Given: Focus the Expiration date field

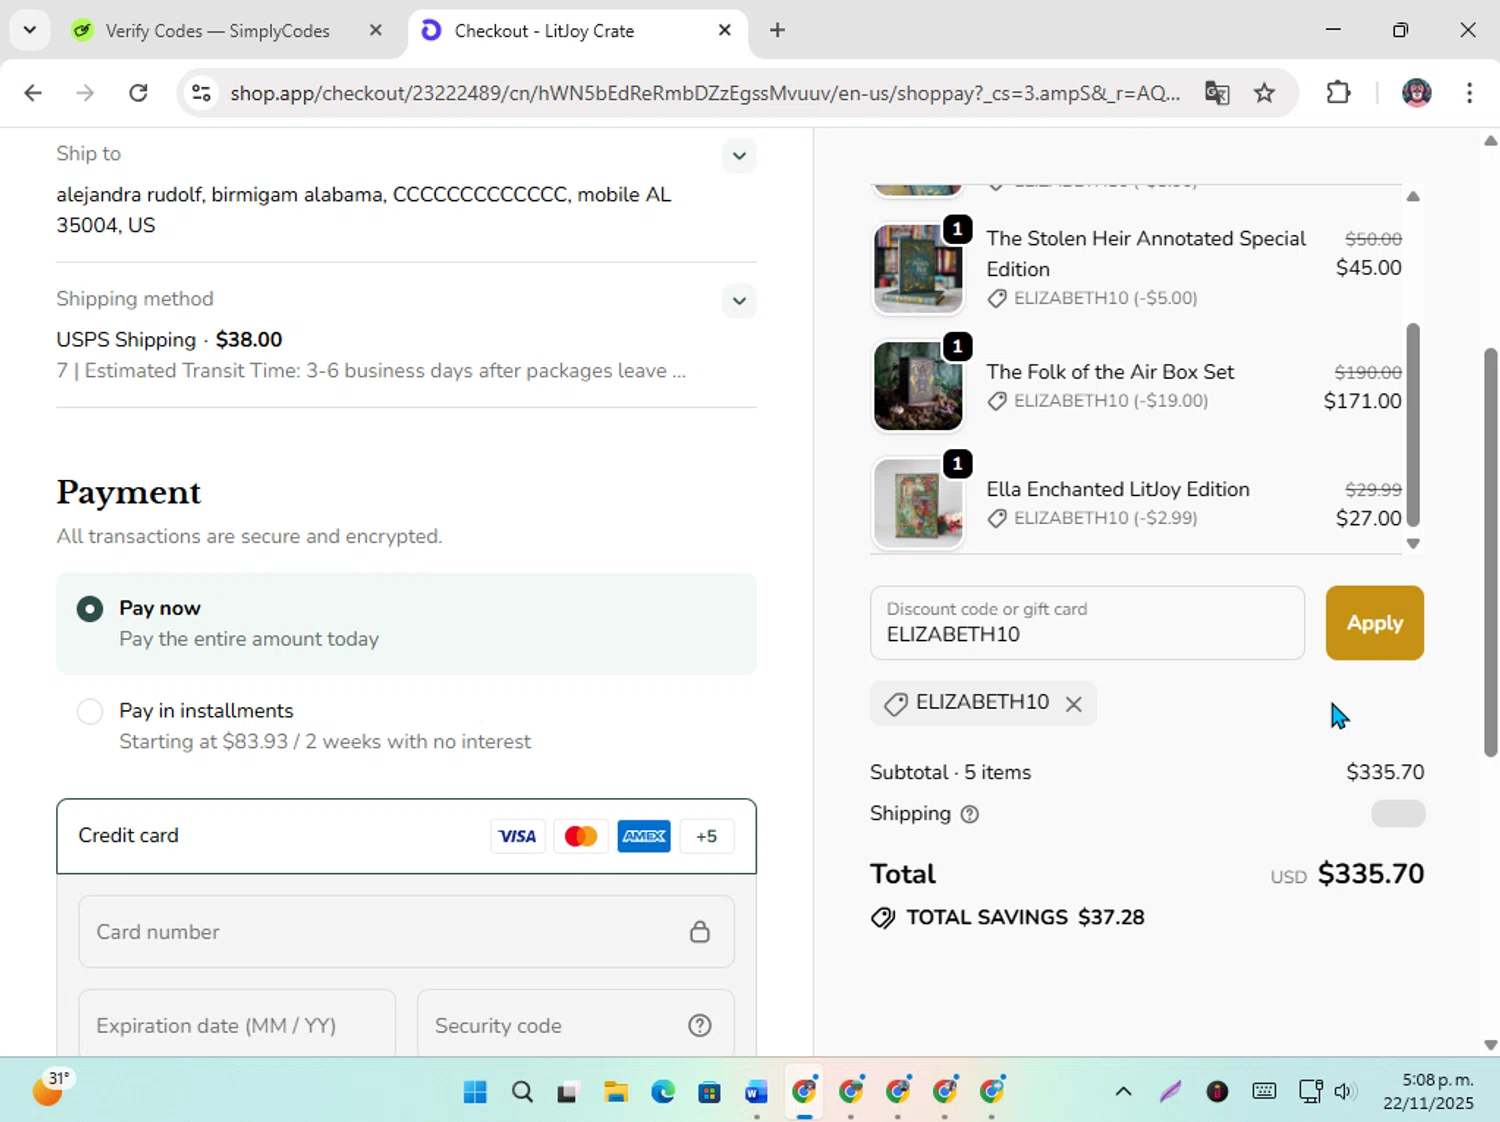Looking at the screenshot, I should click(237, 1024).
